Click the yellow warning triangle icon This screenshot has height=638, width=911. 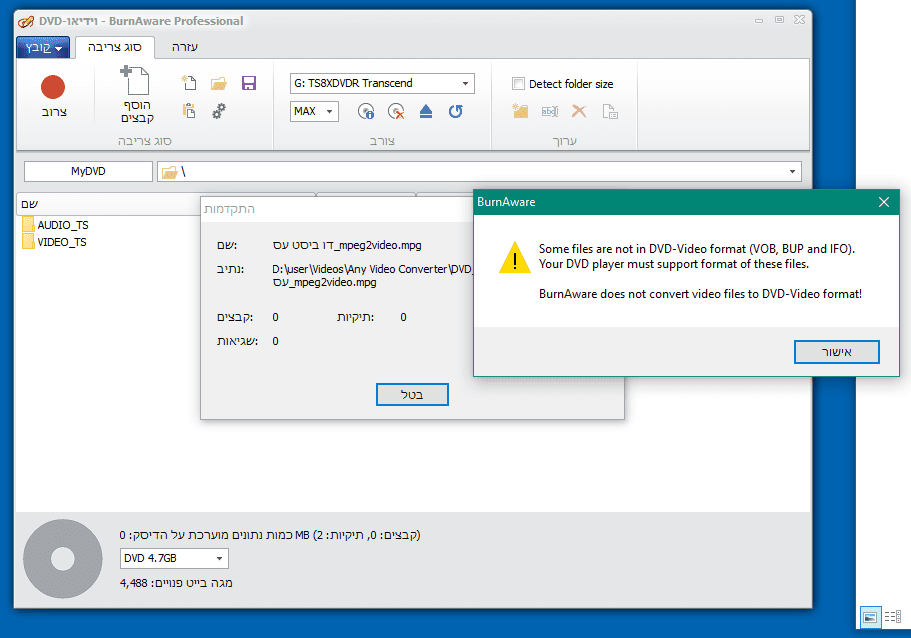(x=515, y=257)
